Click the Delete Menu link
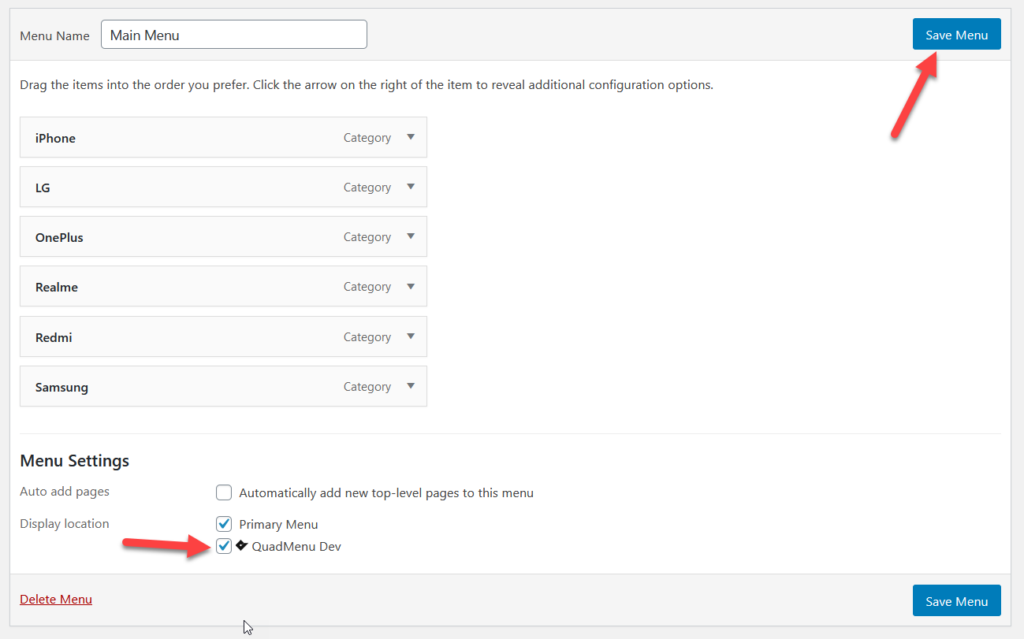This screenshot has height=639, width=1024. (x=56, y=599)
